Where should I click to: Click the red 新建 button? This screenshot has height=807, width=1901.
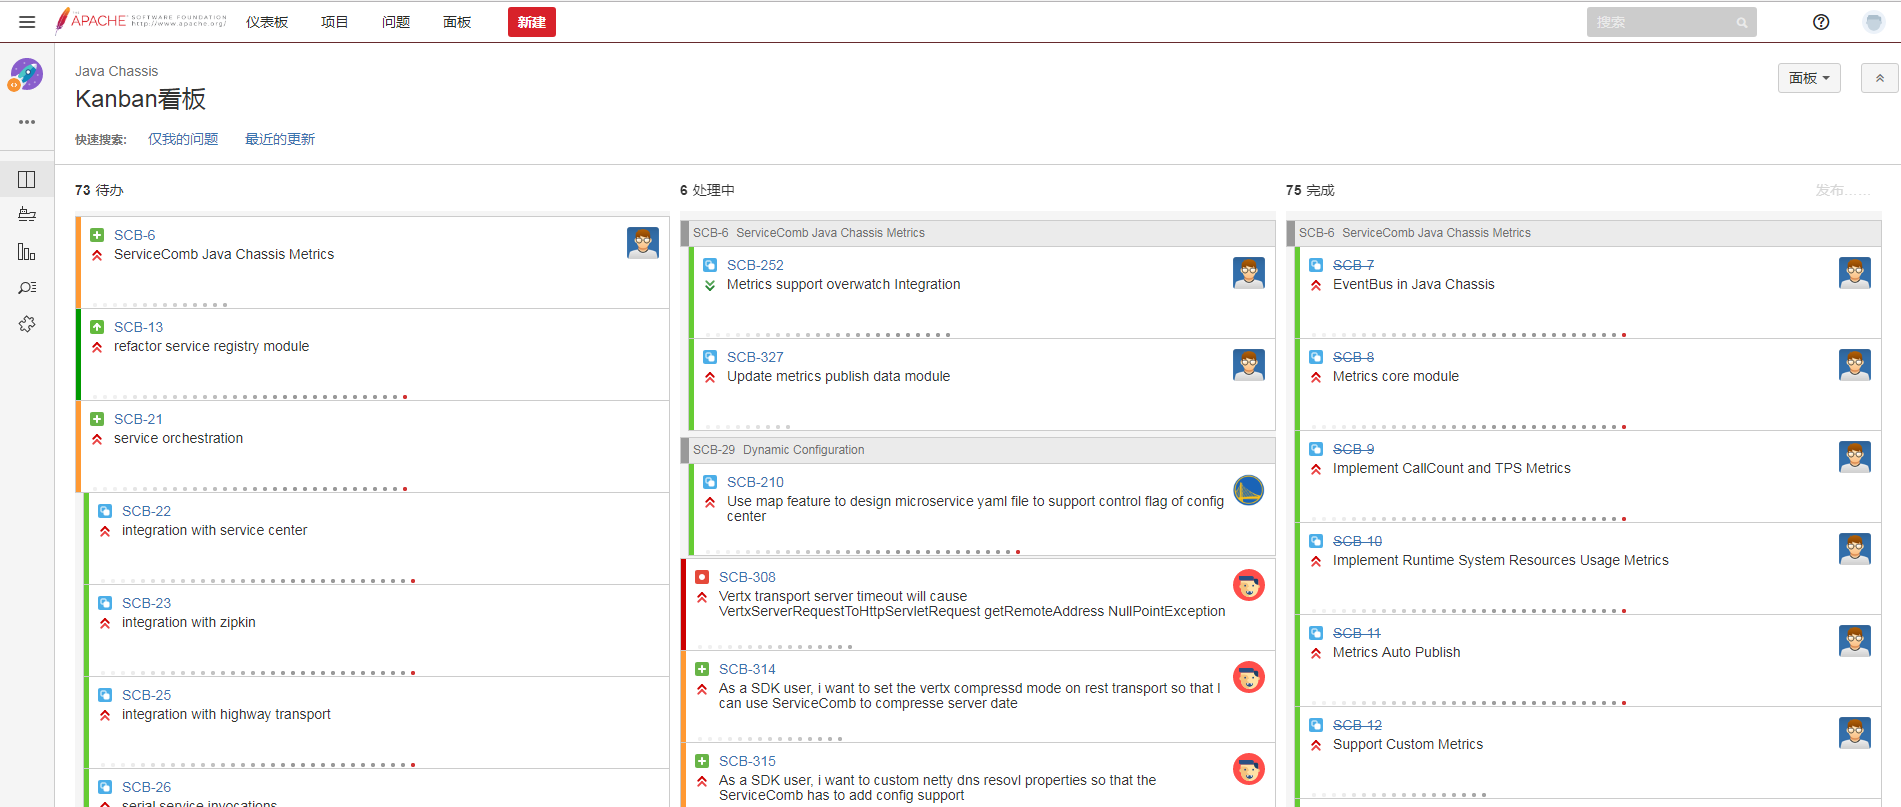pyautogui.click(x=531, y=22)
